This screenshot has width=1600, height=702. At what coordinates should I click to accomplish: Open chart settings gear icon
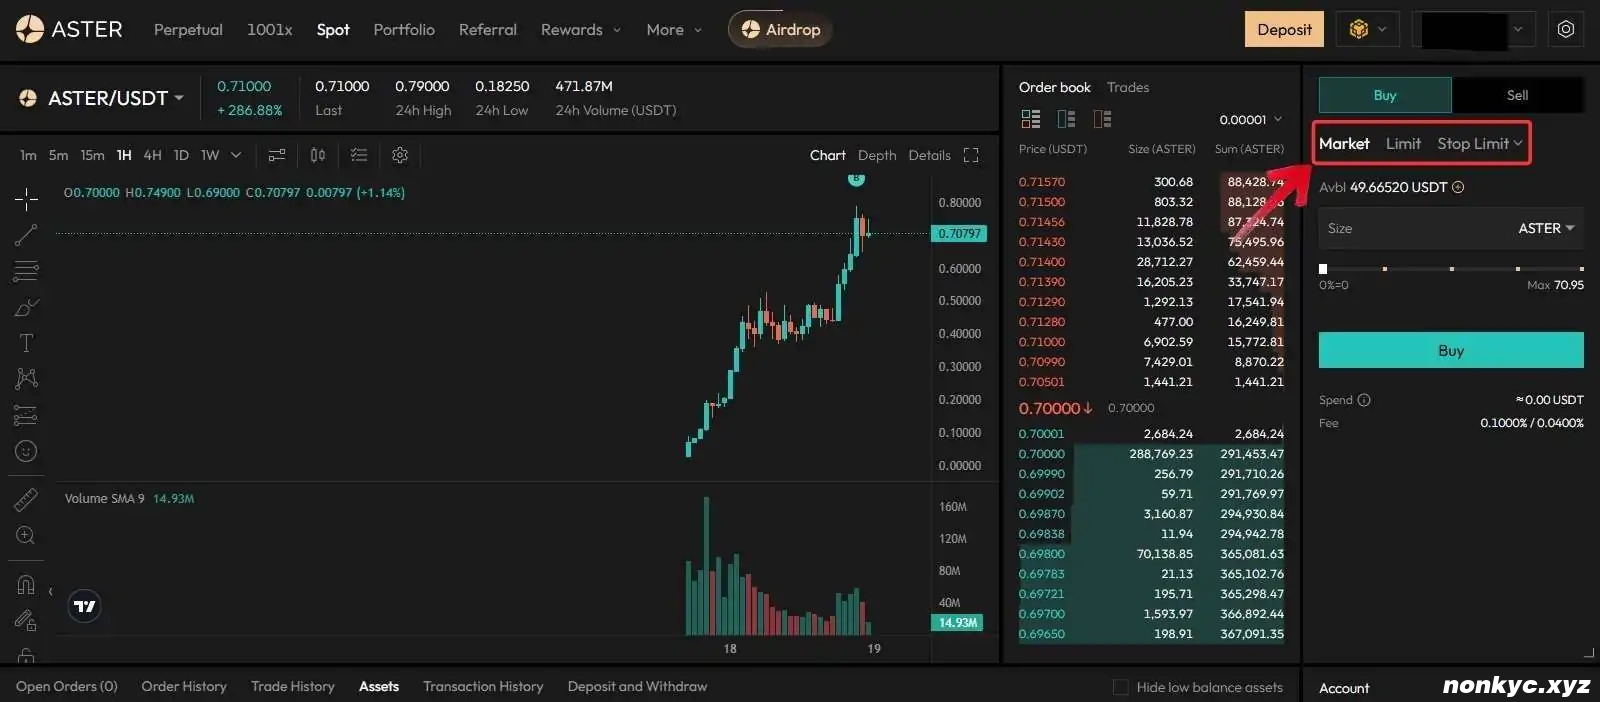pyautogui.click(x=400, y=155)
